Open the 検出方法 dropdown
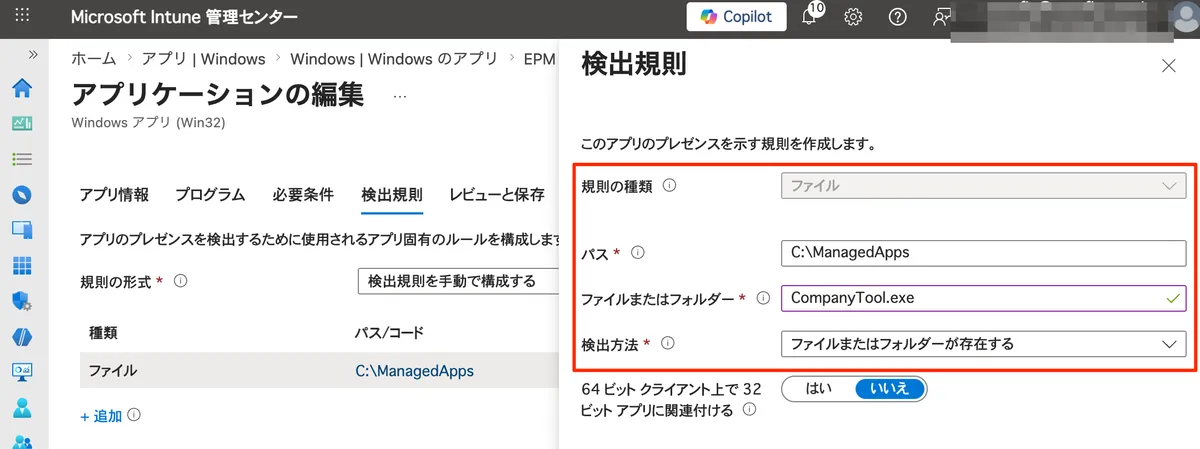Viewport: 1200px width, 449px height. [x=983, y=344]
